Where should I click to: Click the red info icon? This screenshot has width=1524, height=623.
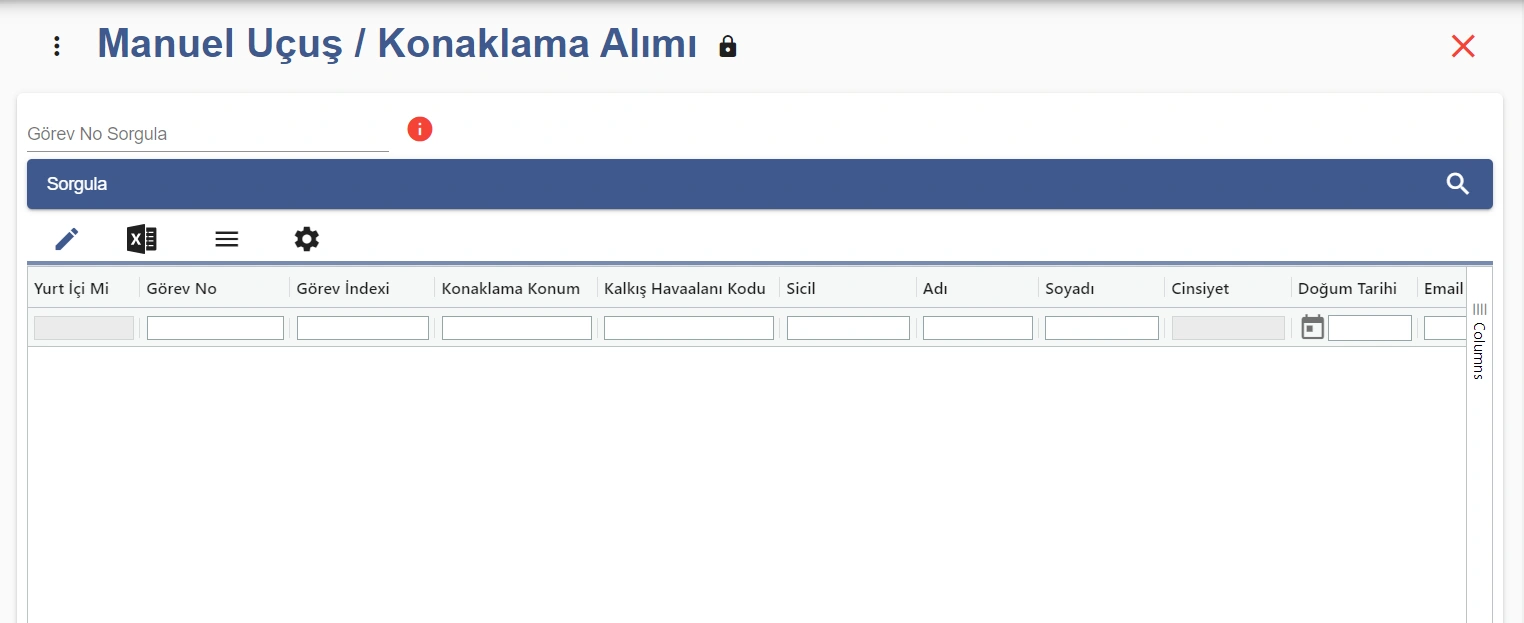(x=420, y=129)
